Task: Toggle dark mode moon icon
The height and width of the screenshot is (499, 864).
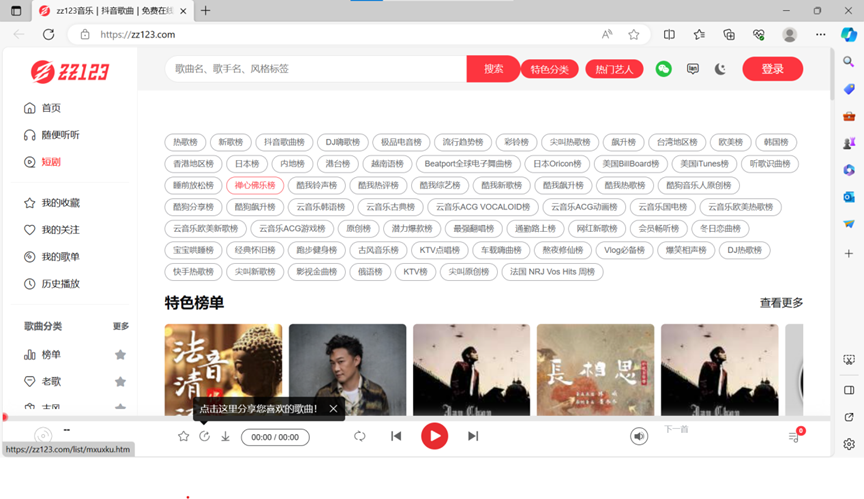Action: [720, 69]
